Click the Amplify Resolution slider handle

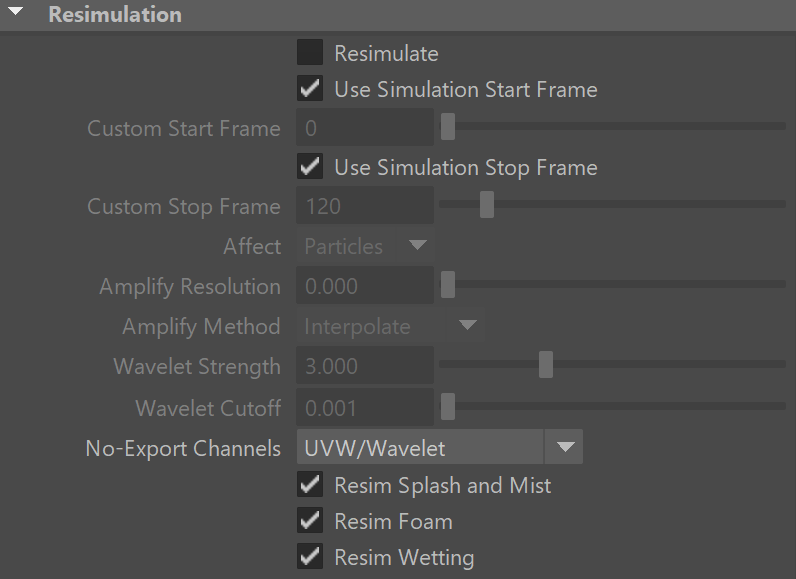click(x=448, y=285)
